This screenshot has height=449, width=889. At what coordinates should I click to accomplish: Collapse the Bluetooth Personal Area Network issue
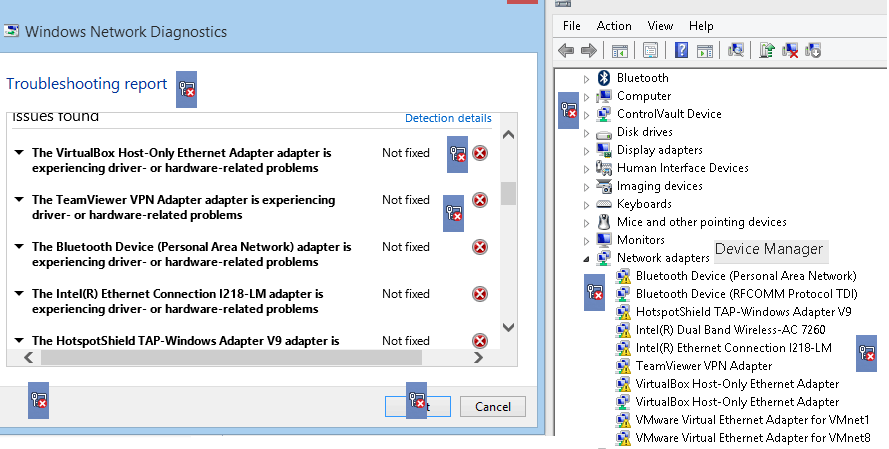[x=19, y=247]
